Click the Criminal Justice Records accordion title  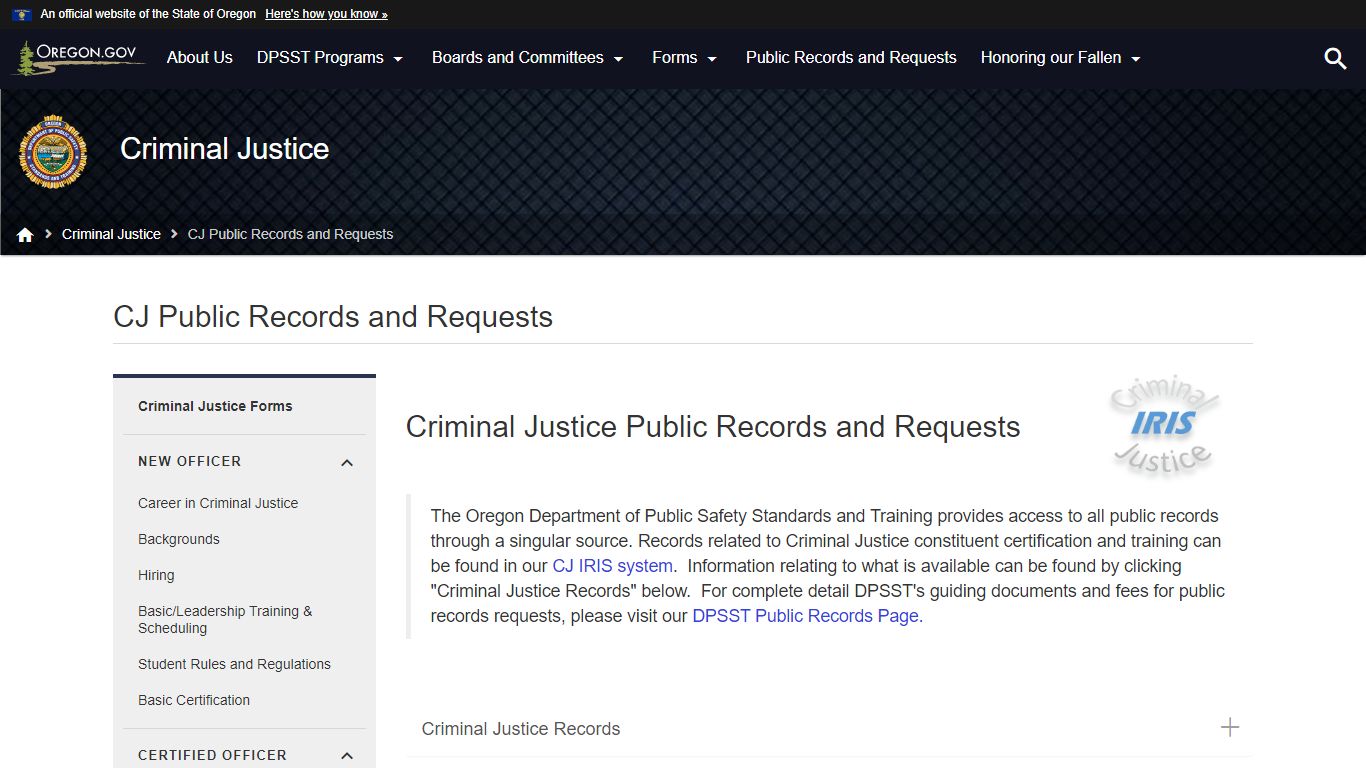[521, 729]
